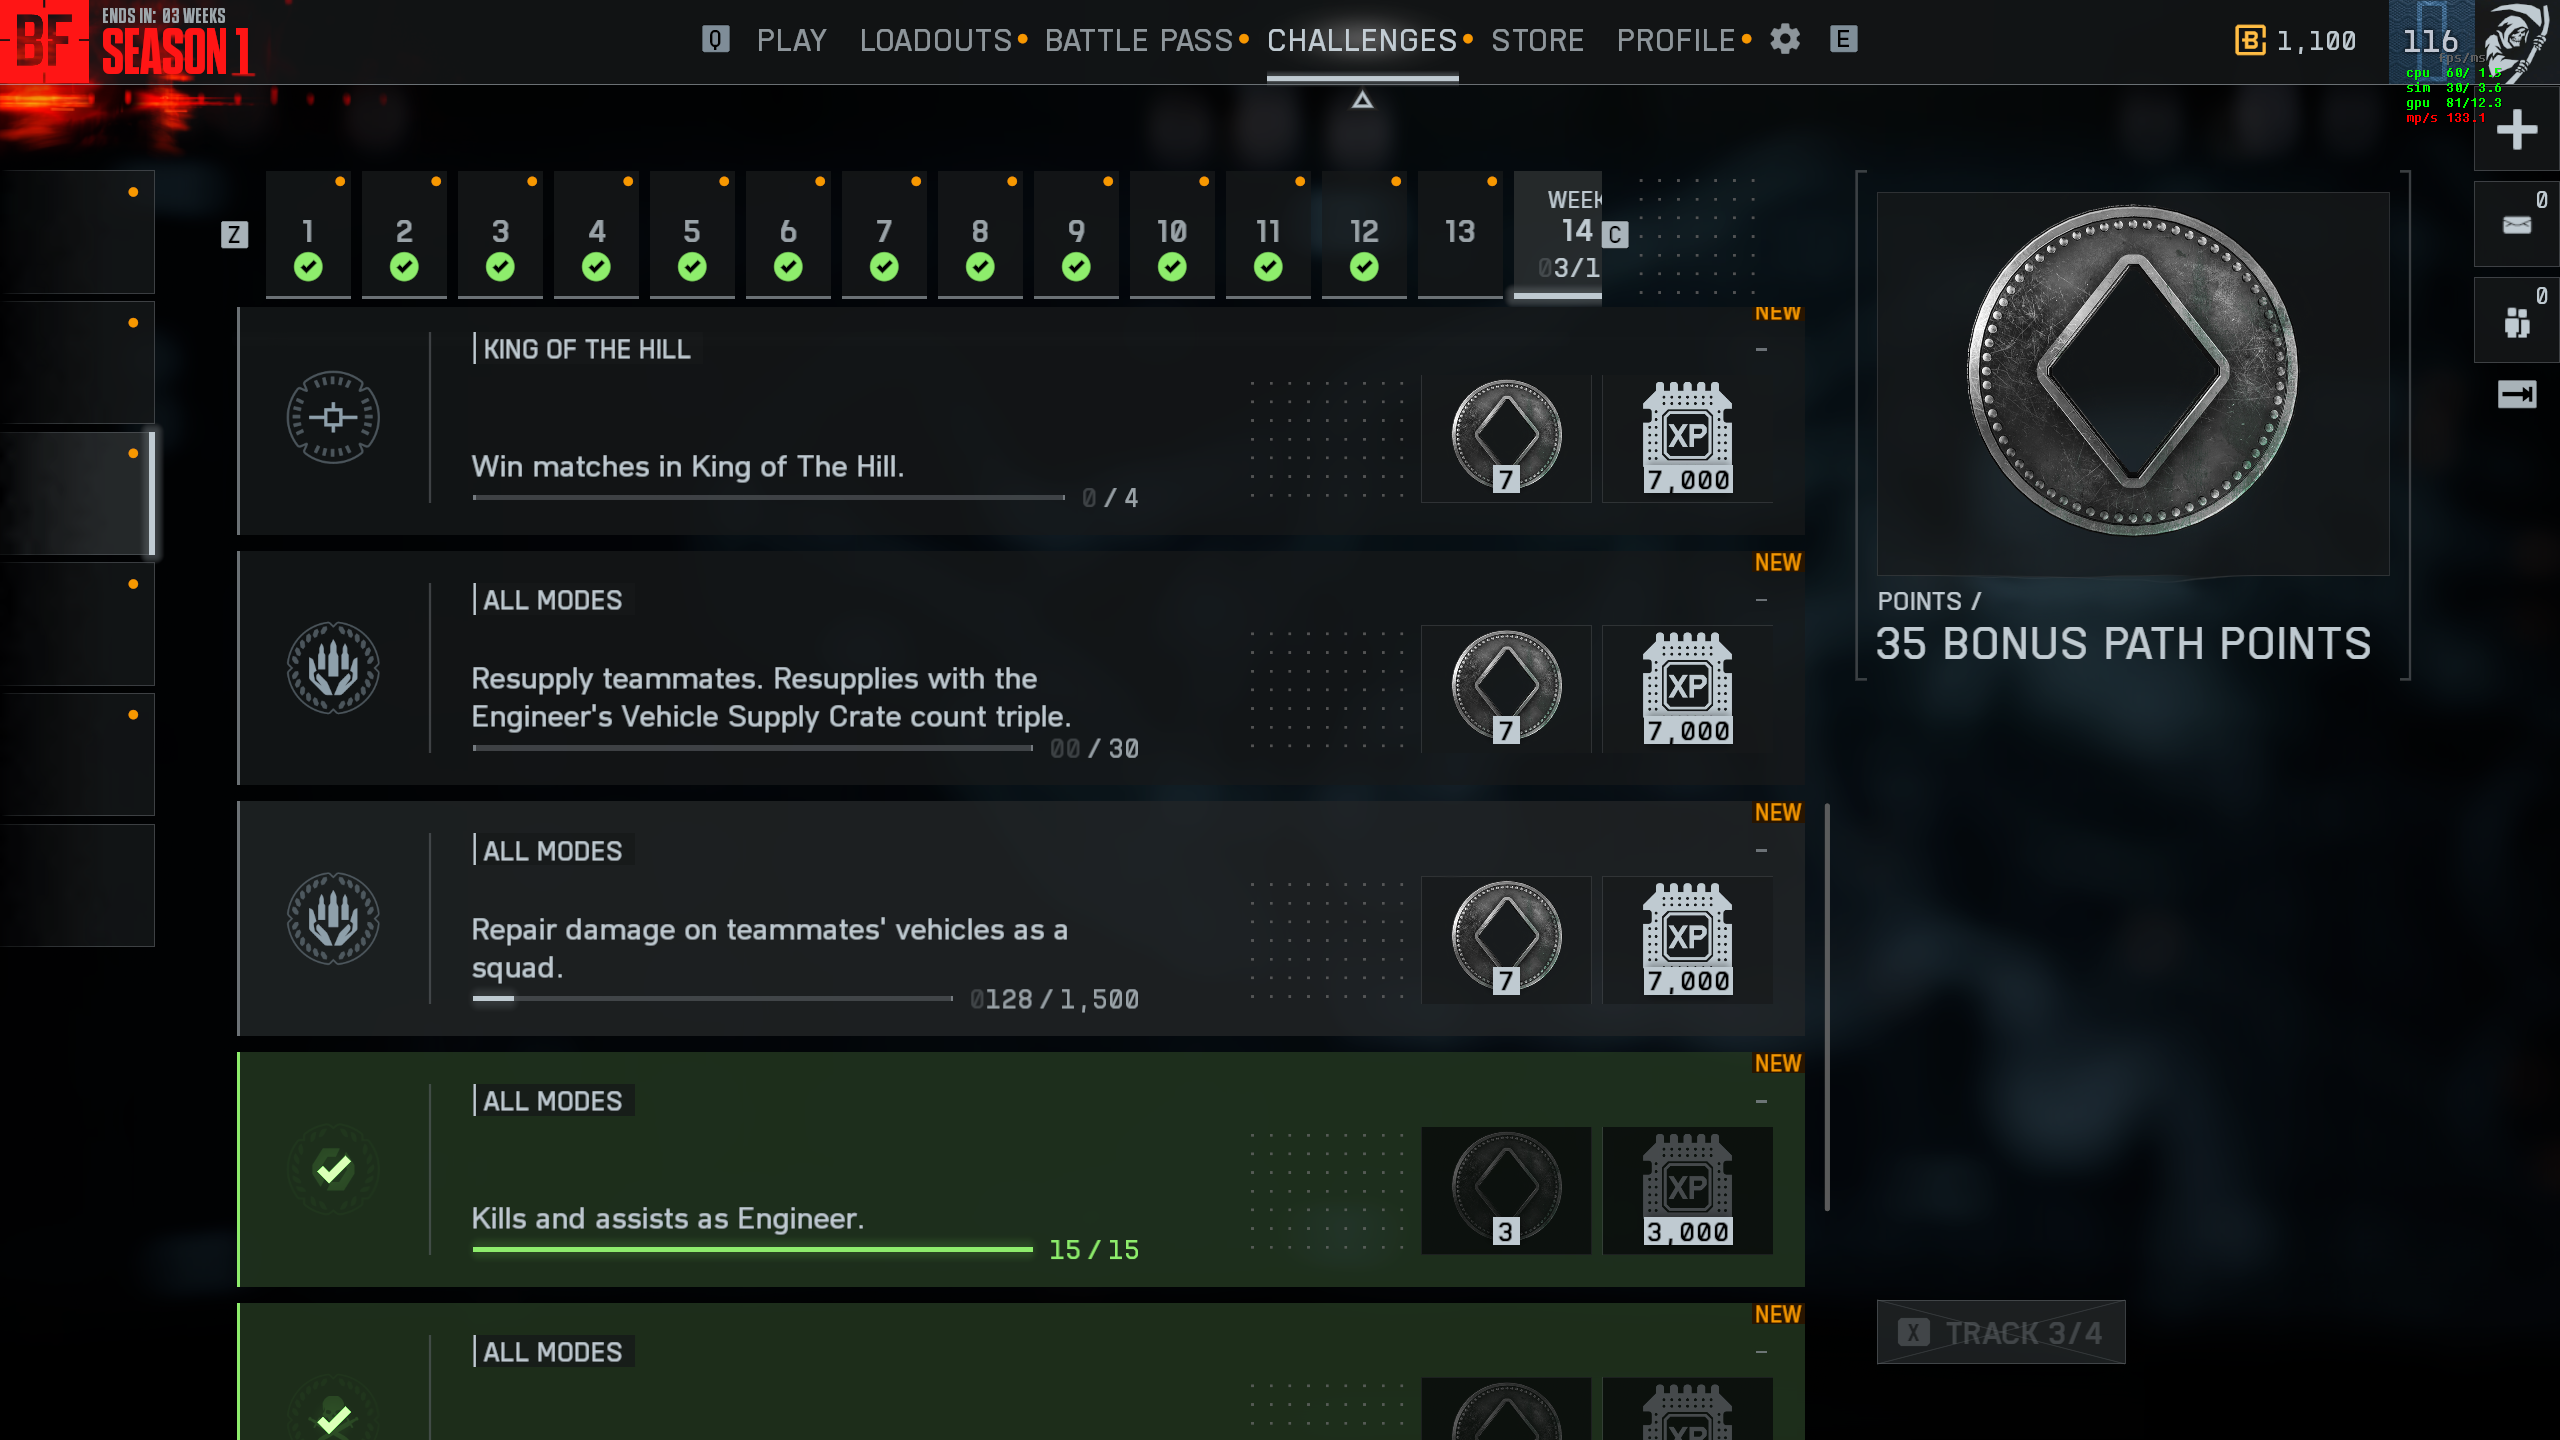Click the Repair damage progress bar
Viewport: 2560px width, 1440px height.
tap(712, 998)
